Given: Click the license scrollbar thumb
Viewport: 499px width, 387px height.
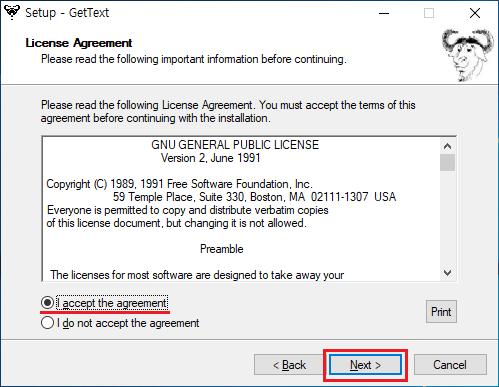Looking at the screenshot, I should (x=447, y=163).
